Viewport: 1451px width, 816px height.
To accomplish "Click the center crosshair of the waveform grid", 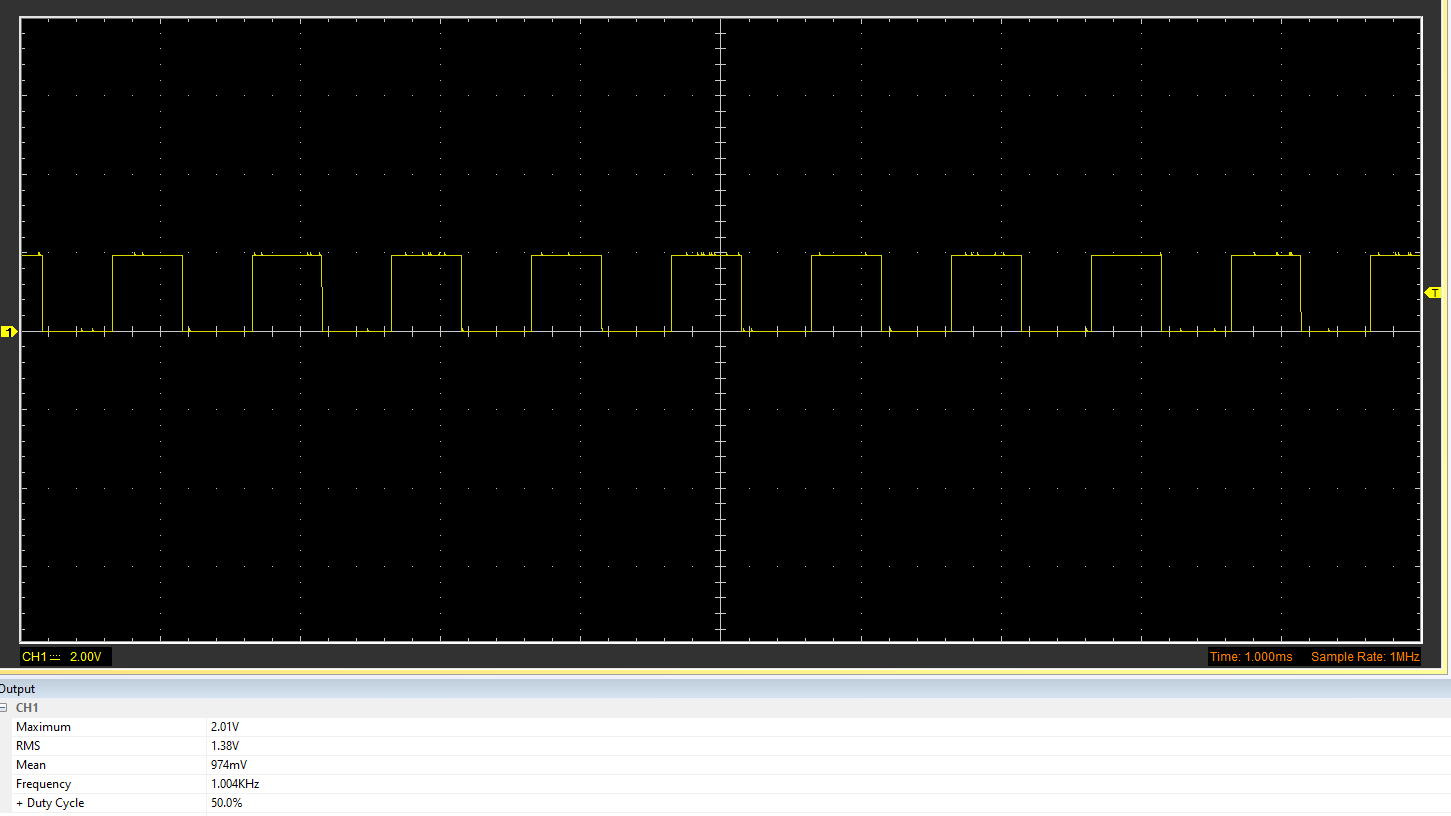I will tap(720, 331).
